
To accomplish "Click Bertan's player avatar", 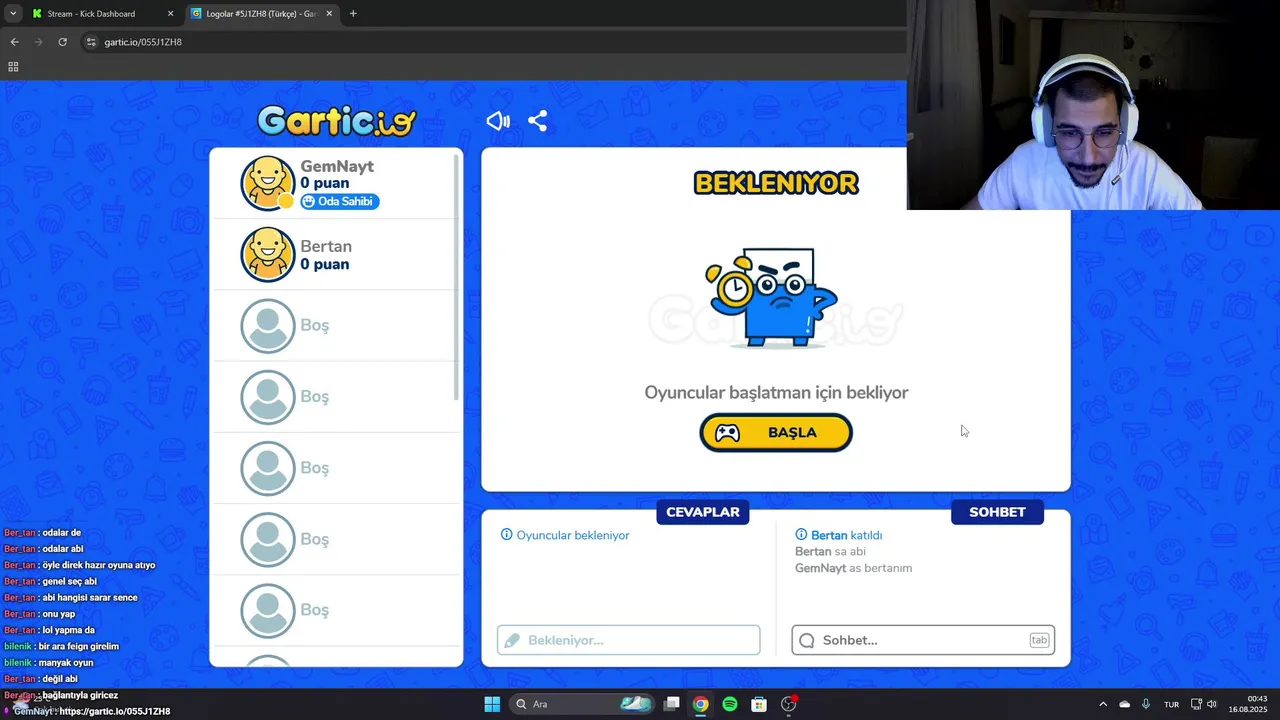I will click(268, 254).
